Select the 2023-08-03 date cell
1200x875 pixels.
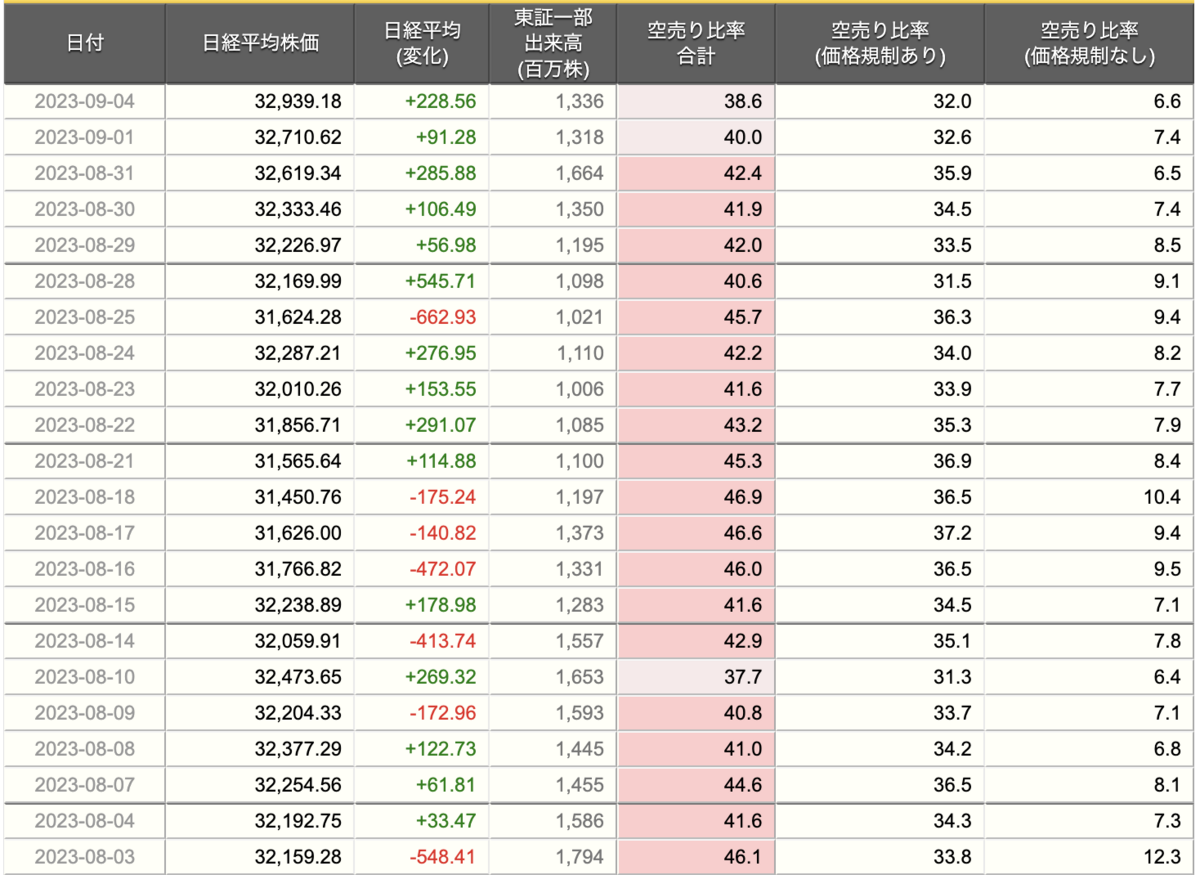click(x=84, y=857)
